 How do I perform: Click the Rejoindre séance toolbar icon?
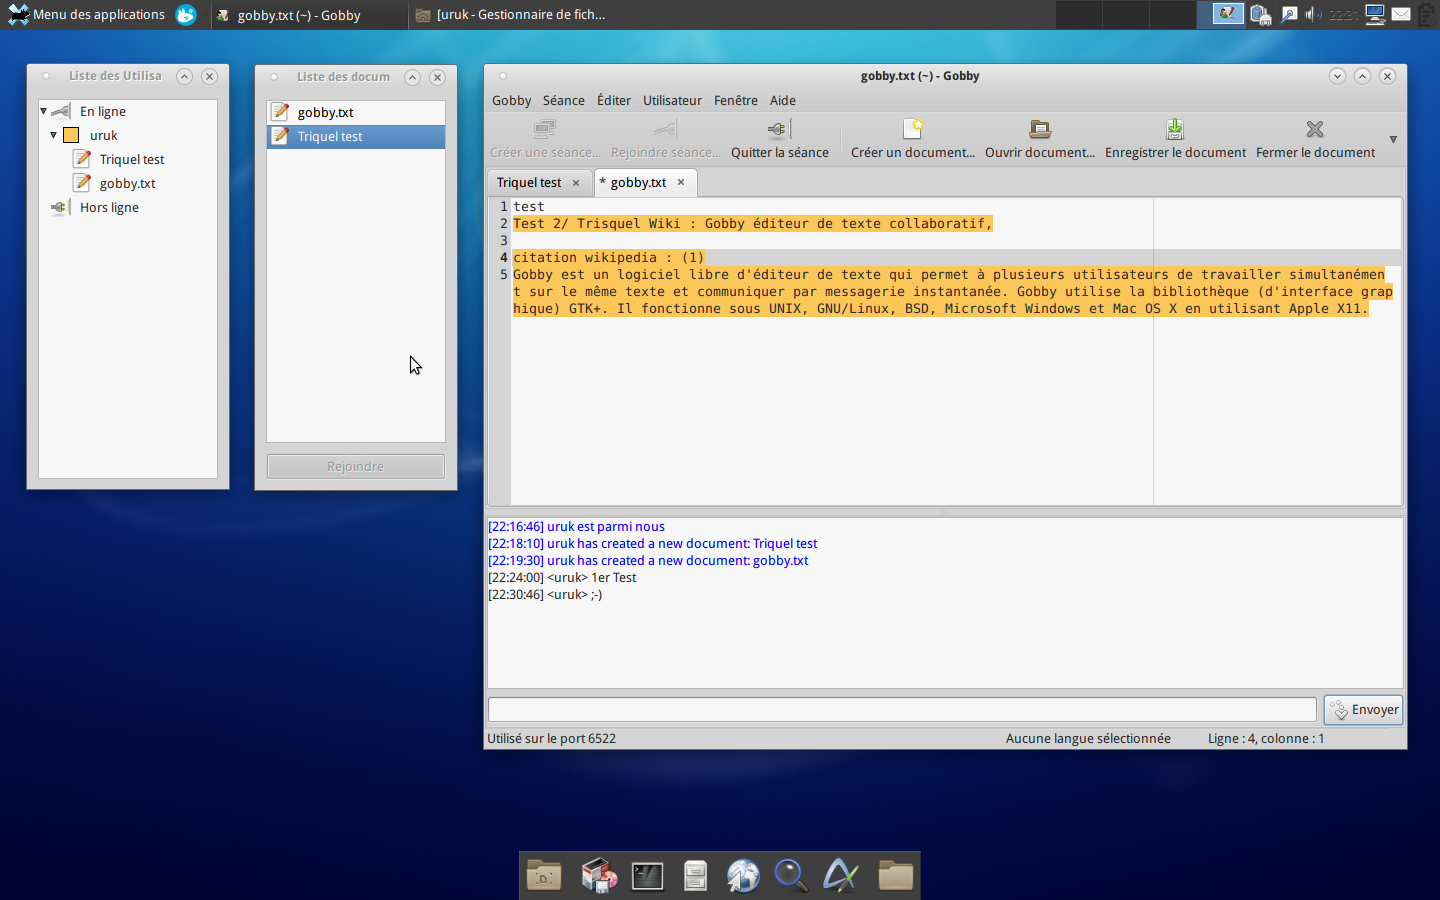[665, 129]
